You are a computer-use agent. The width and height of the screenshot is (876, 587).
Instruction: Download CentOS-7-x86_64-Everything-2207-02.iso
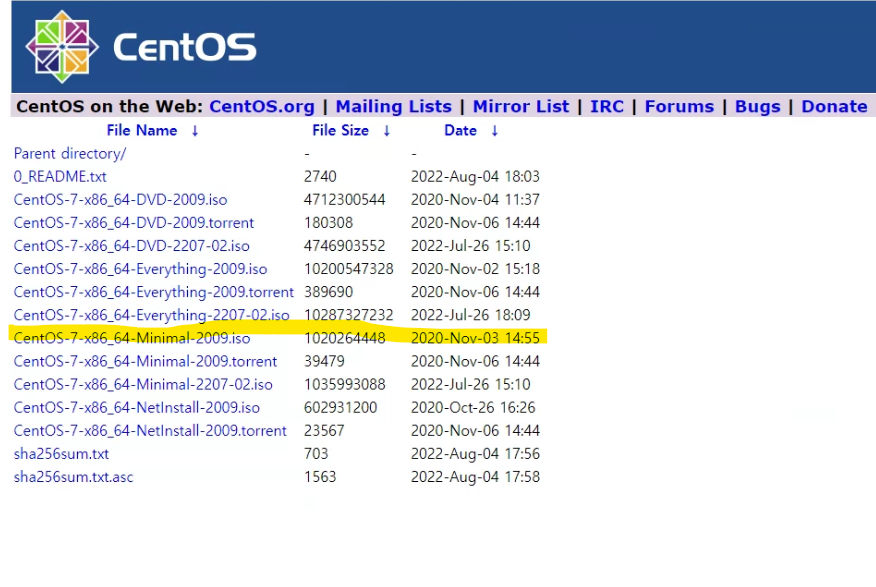point(151,315)
